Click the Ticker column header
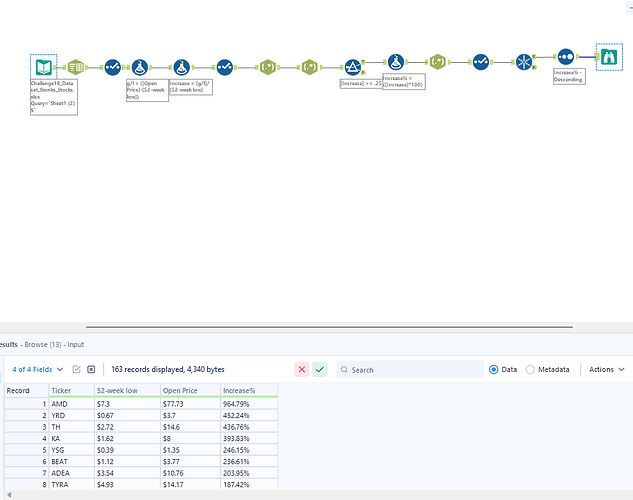 (x=71, y=391)
